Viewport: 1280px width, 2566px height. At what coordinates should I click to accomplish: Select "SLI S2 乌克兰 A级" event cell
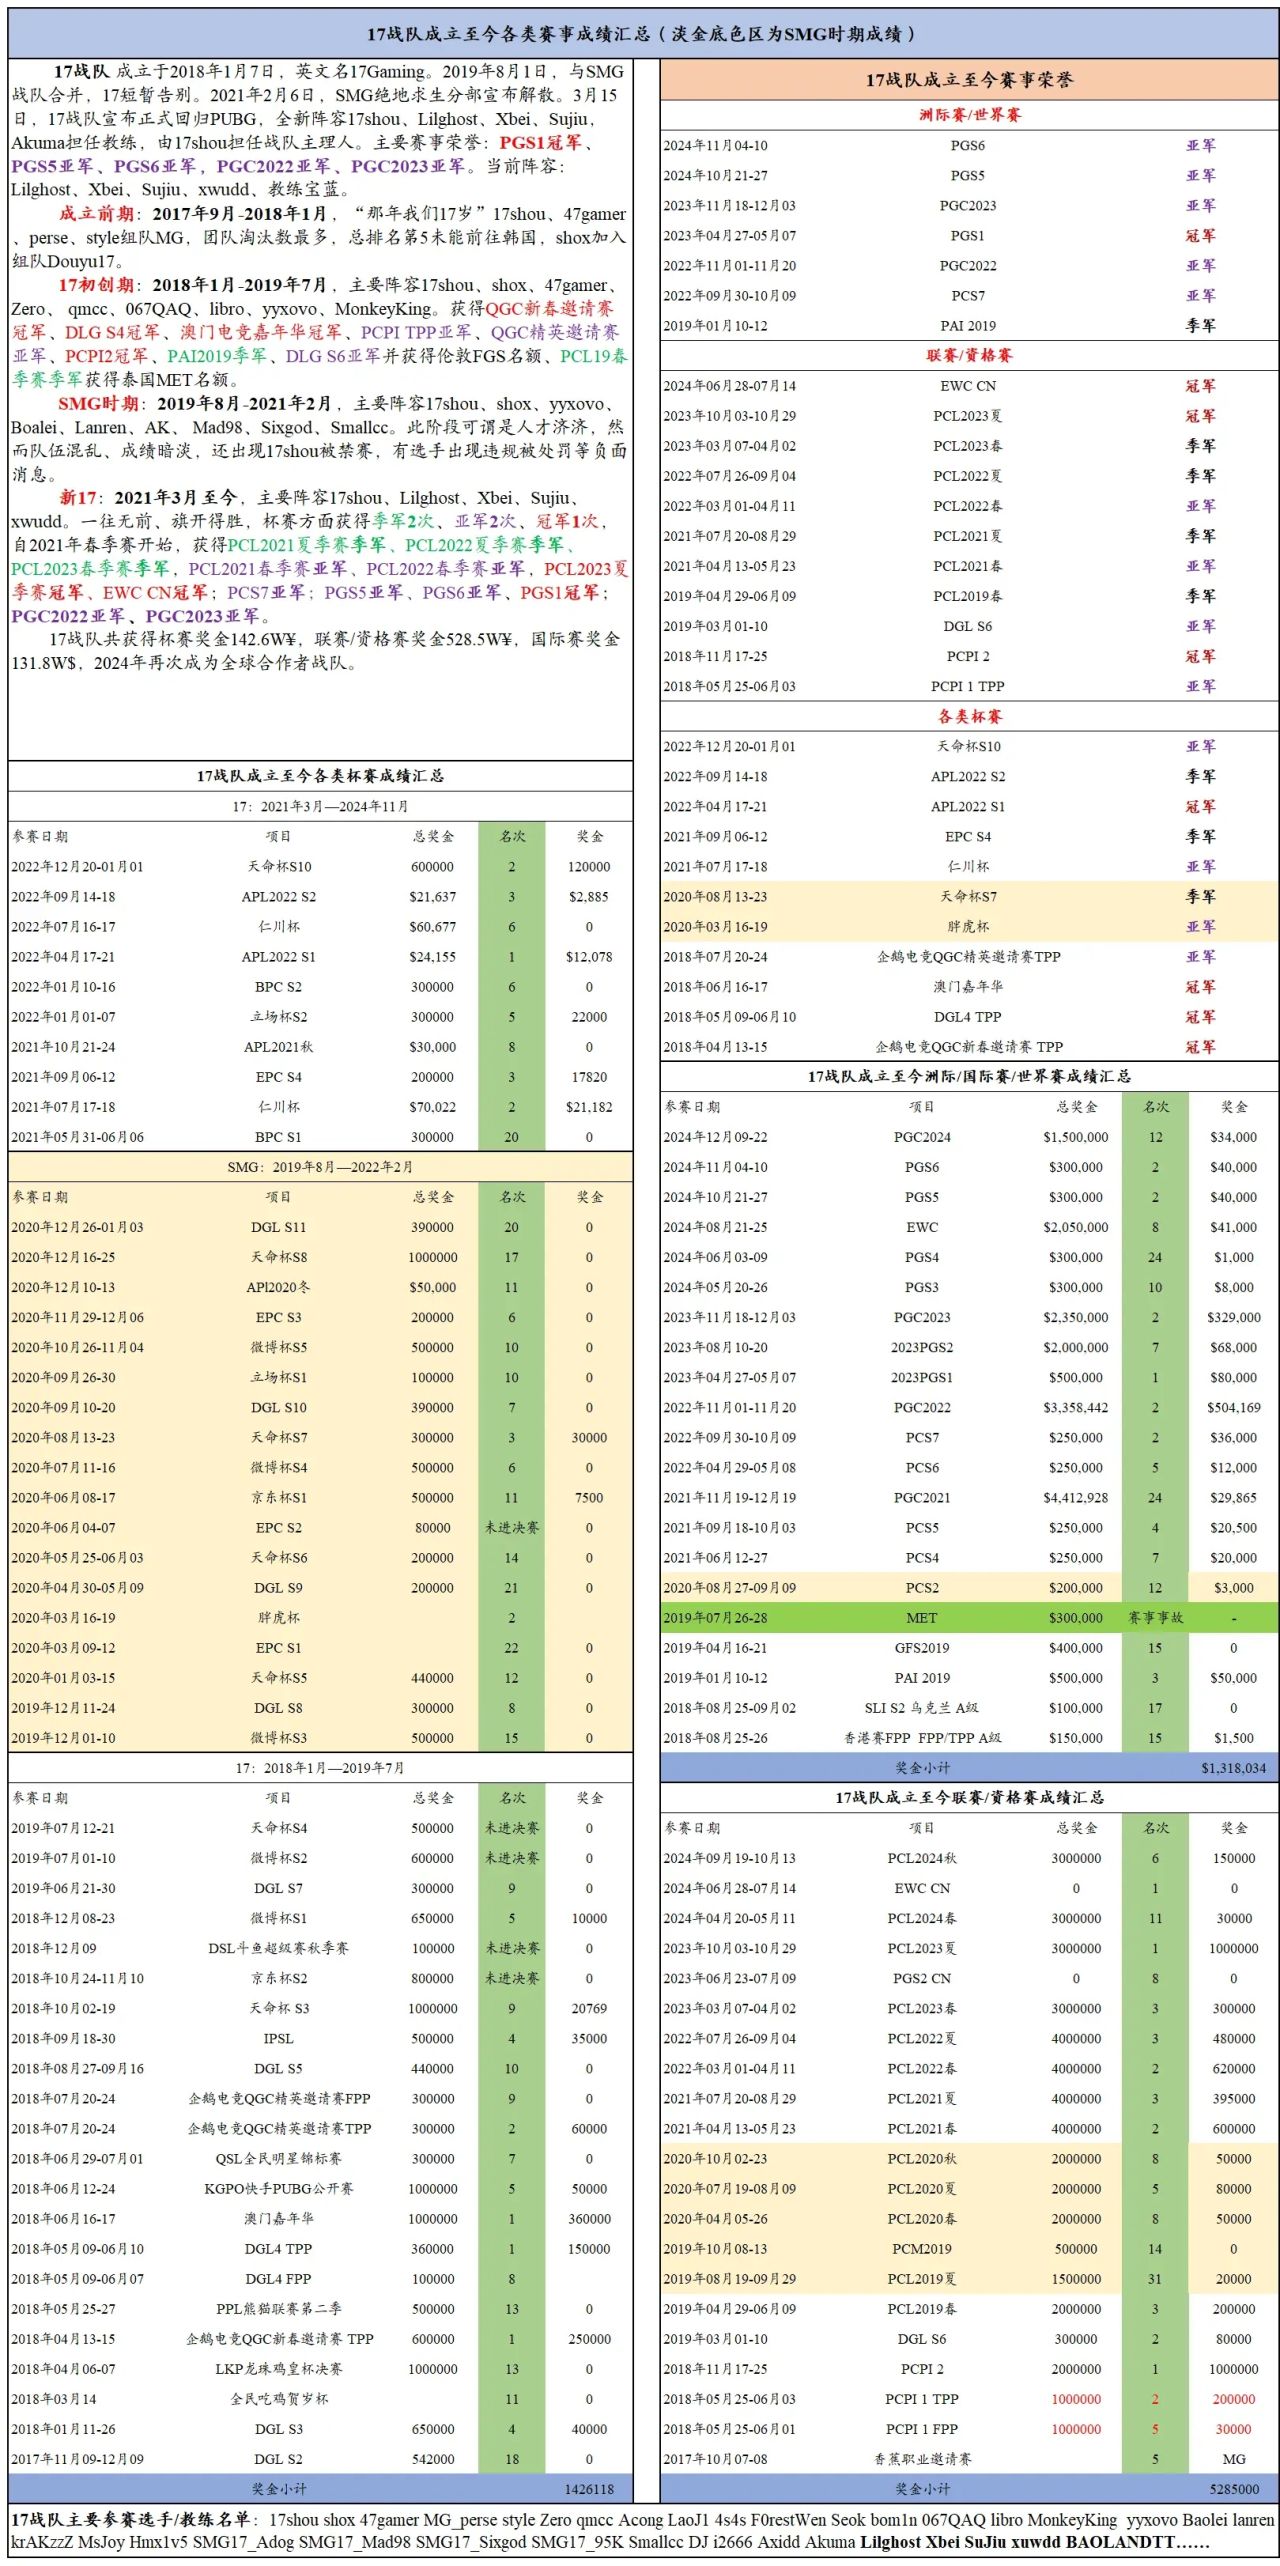pos(922,1707)
